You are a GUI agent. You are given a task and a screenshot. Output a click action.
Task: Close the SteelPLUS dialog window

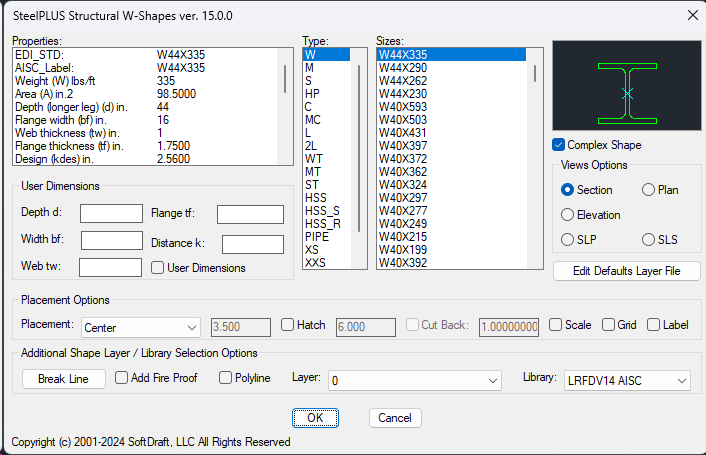(693, 15)
